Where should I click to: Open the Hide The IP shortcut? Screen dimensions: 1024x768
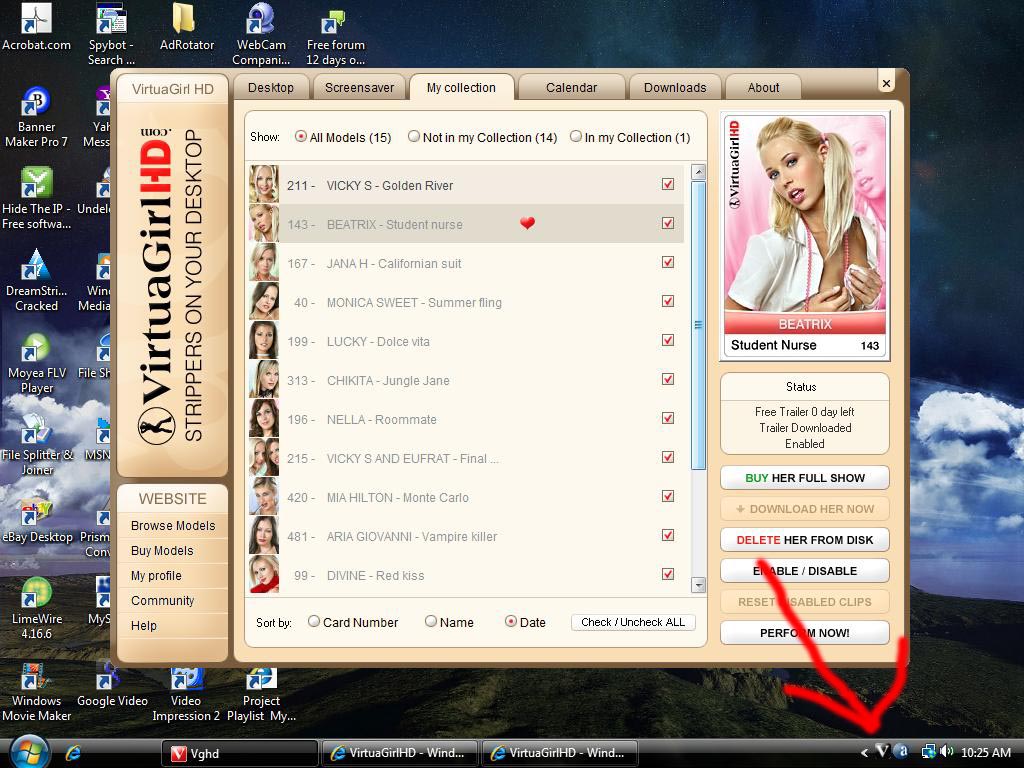click(x=36, y=199)
